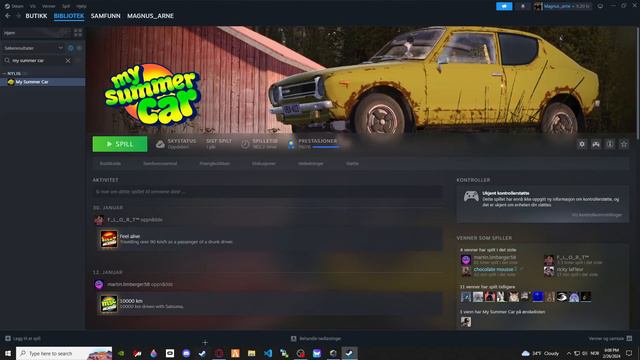Switch to the BIBLIOTEK tab
Viewport: 640px width, 360px height.
pos(69,16)
